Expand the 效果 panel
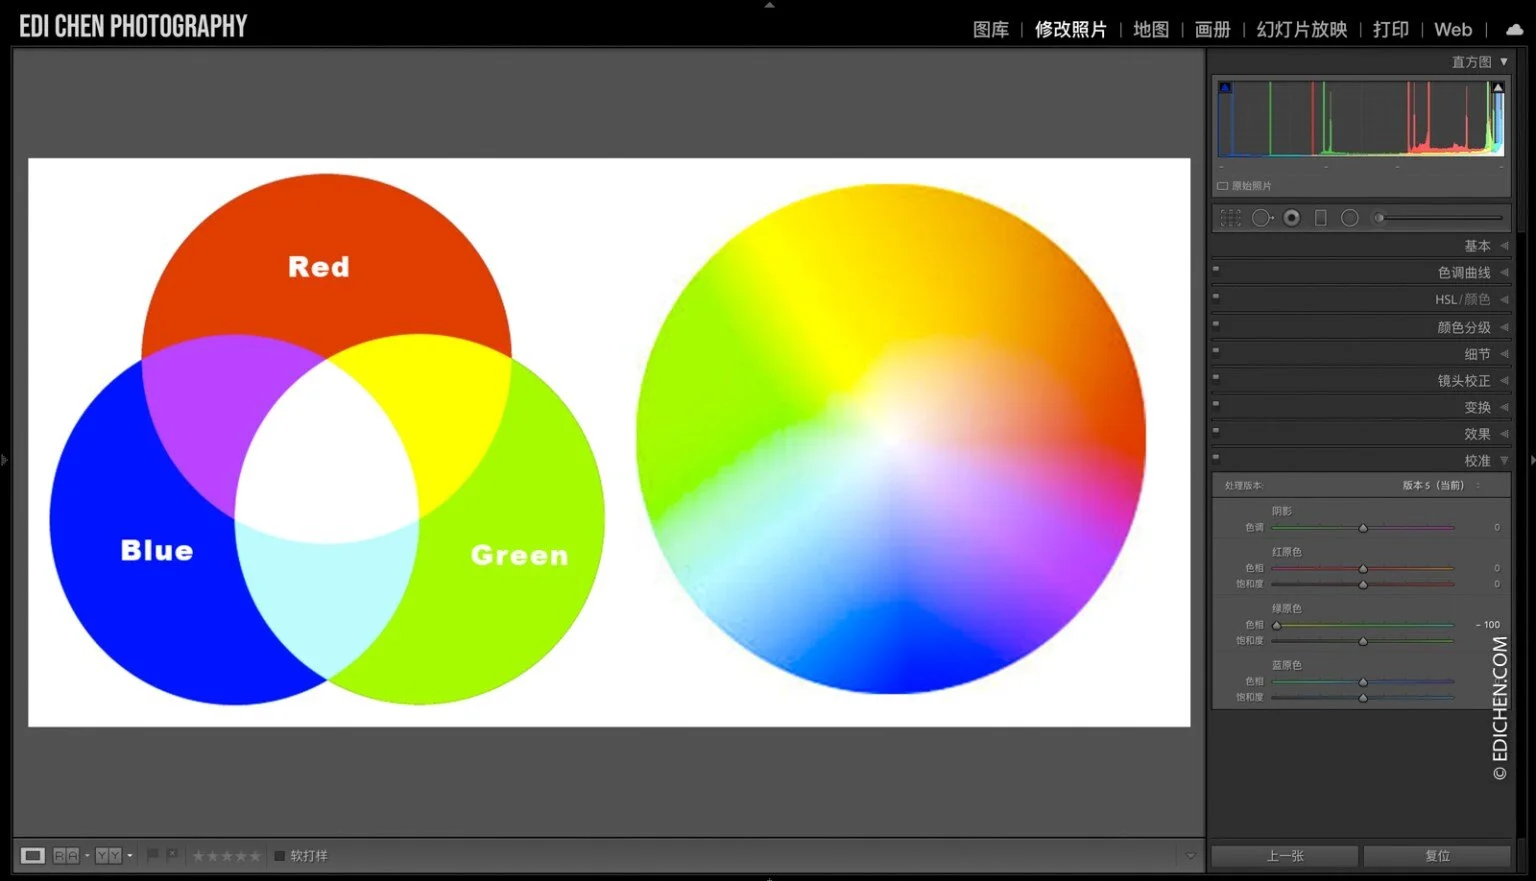Image resolution: width=1536 pixels, height=881 pixels. pyautogui.click(x=1504, y=434)
